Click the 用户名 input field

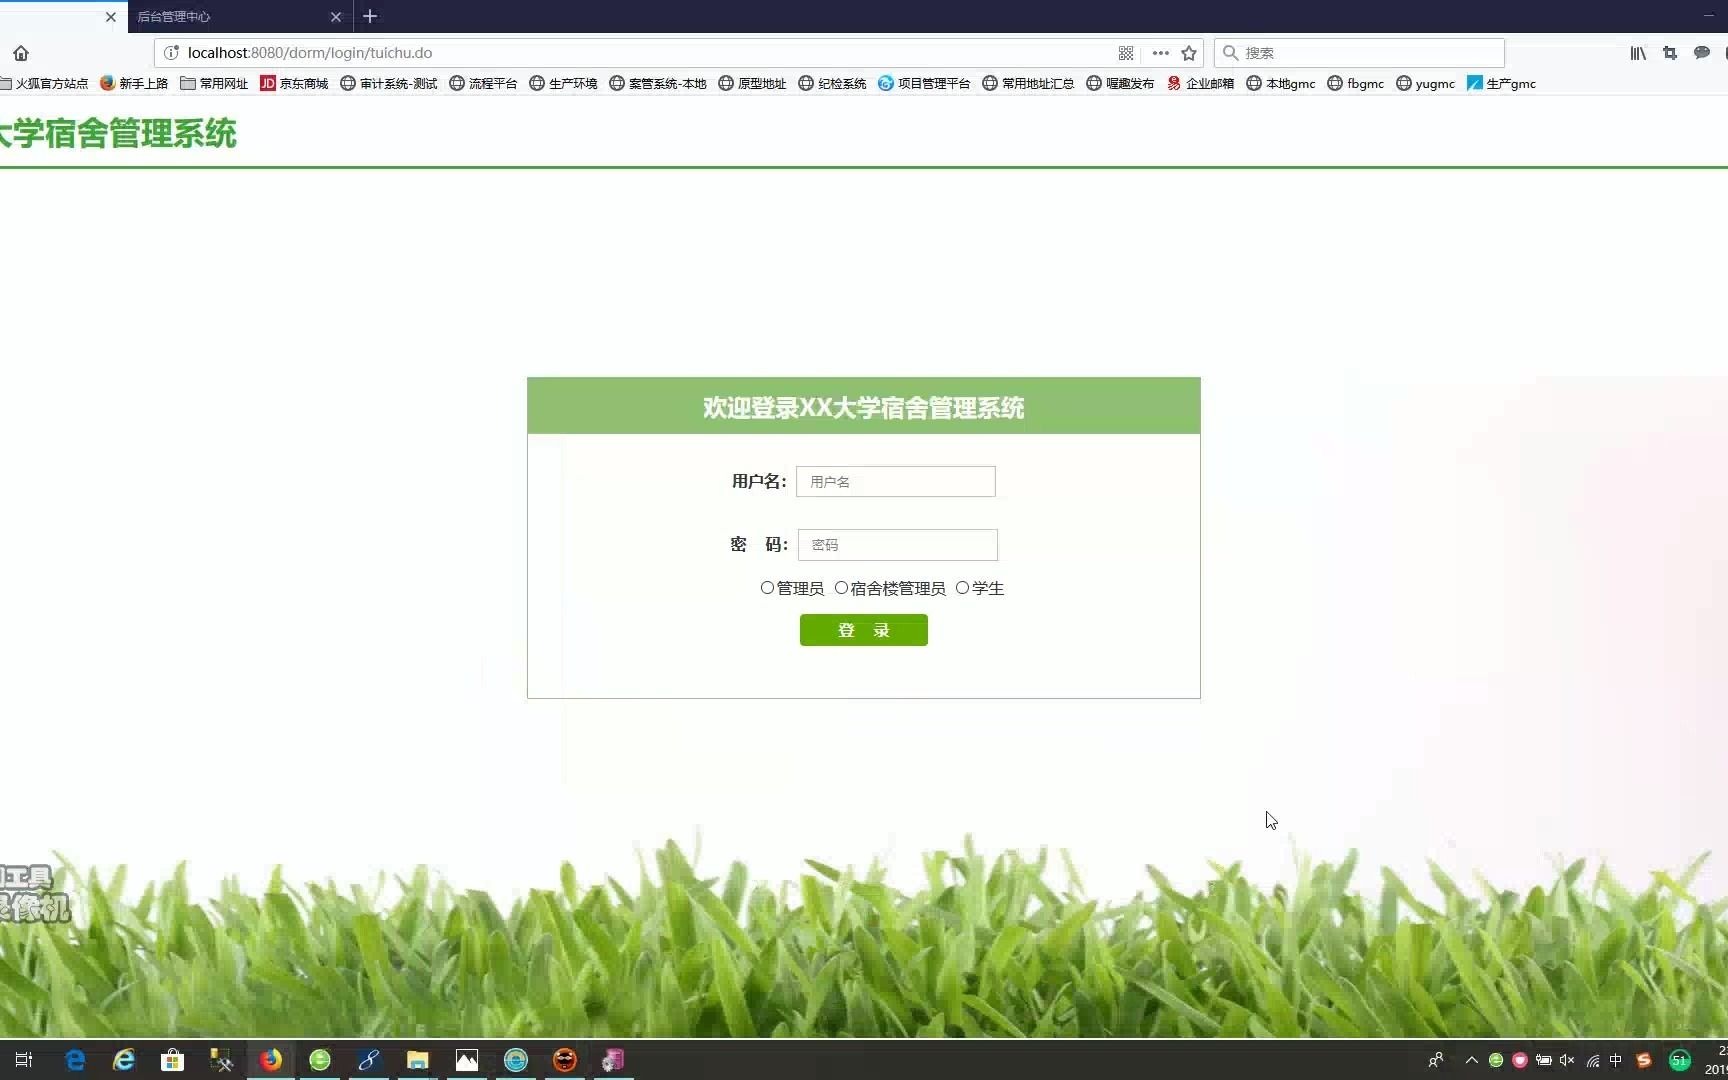point(894,481)
